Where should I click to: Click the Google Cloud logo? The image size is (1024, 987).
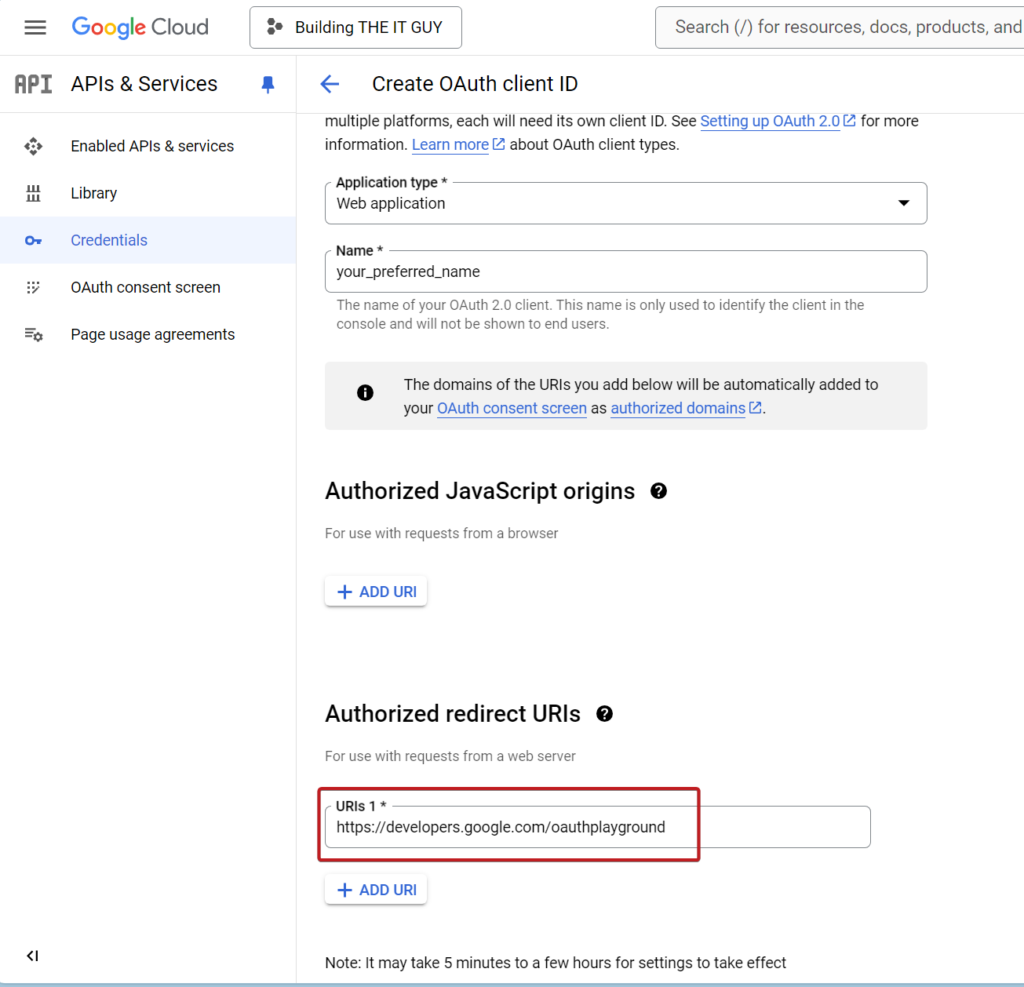140,27
